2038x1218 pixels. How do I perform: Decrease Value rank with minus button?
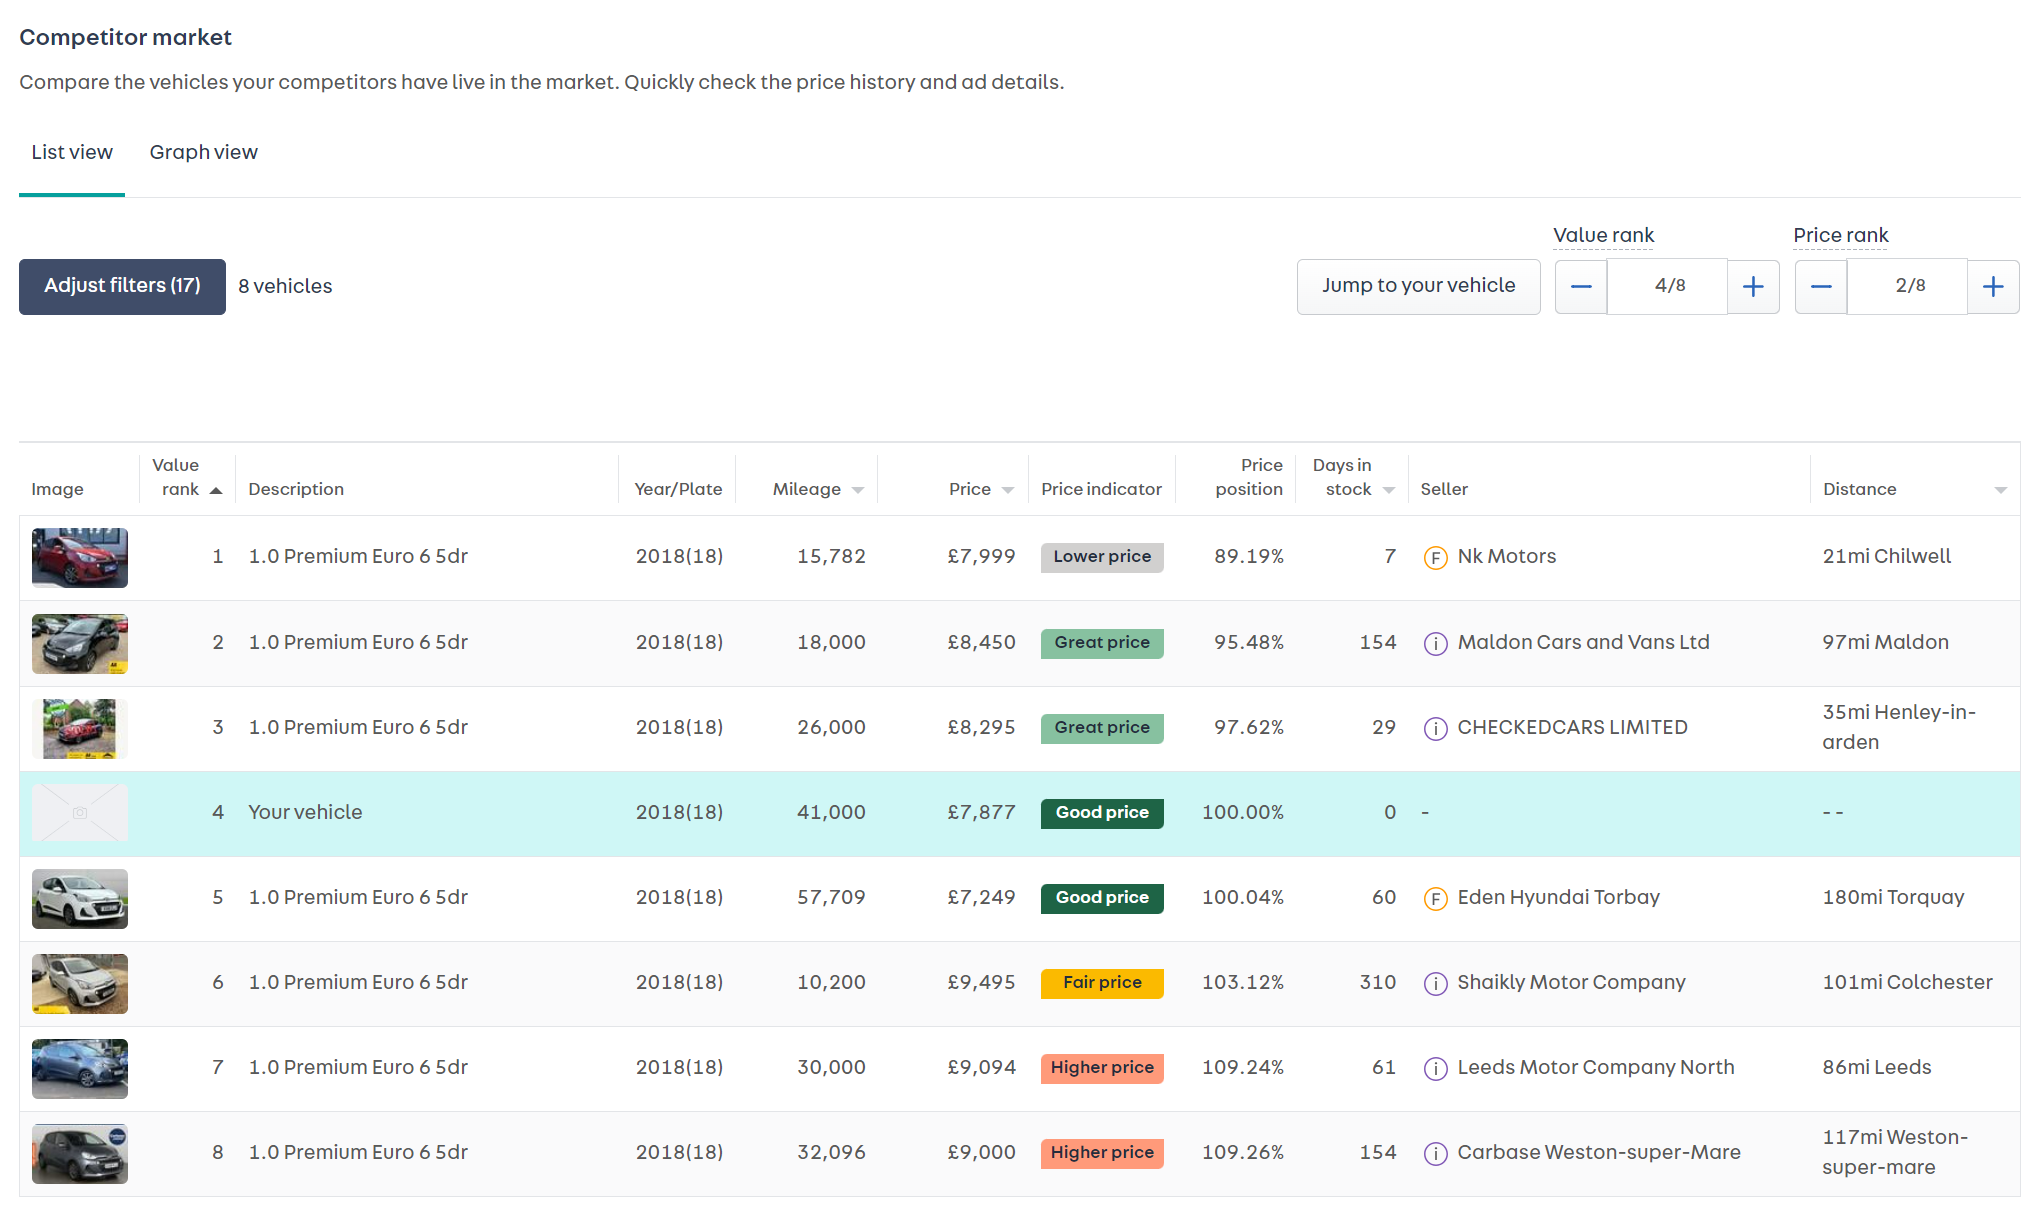(x=1581, y=287)
